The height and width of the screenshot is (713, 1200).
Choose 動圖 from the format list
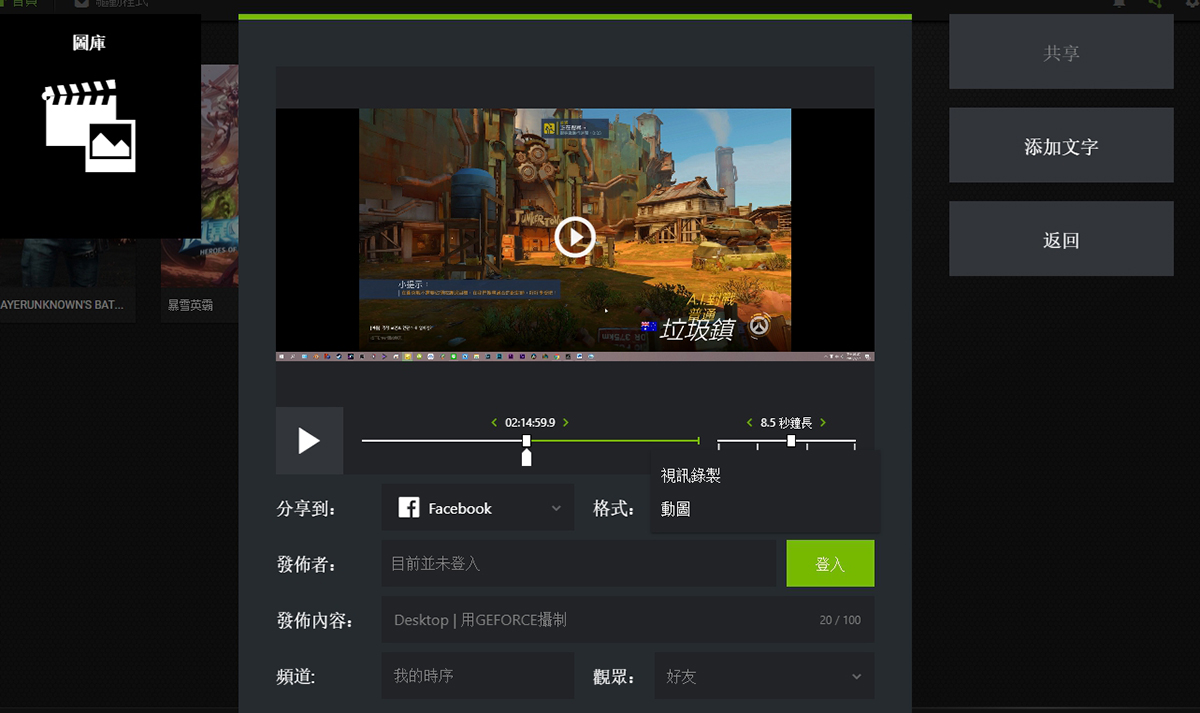point(676,510)
